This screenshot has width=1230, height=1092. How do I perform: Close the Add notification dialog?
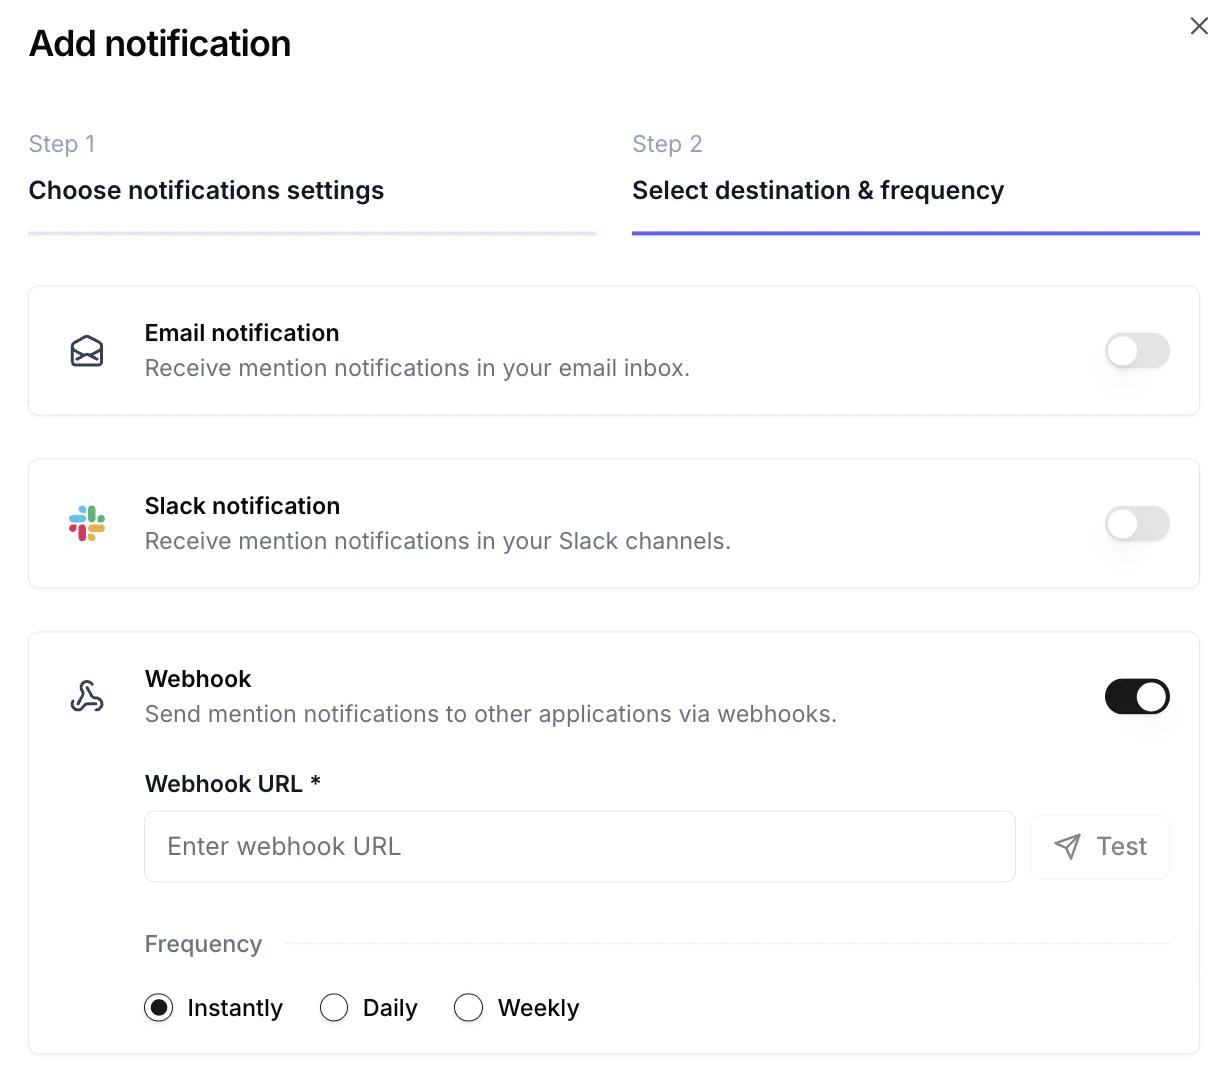pyautogui.click(x=1199, y=26)
